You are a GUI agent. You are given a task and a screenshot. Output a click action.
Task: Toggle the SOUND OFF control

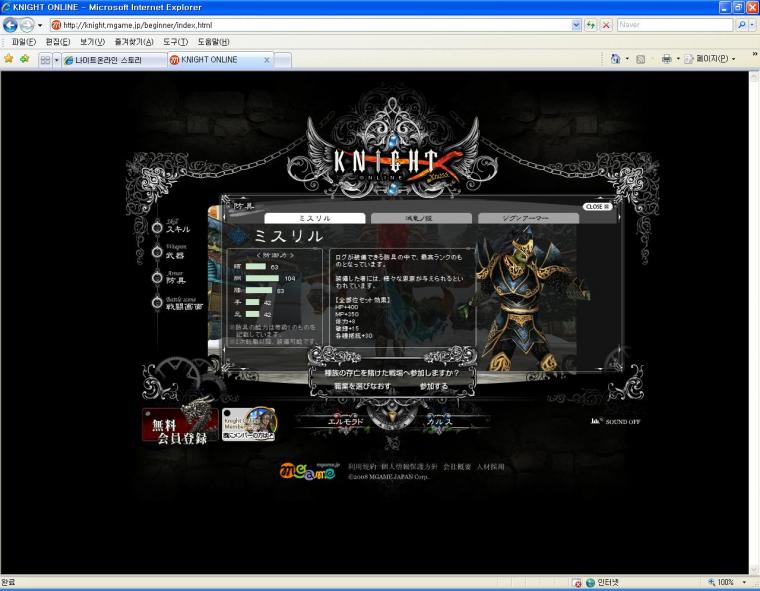[616, 422]
